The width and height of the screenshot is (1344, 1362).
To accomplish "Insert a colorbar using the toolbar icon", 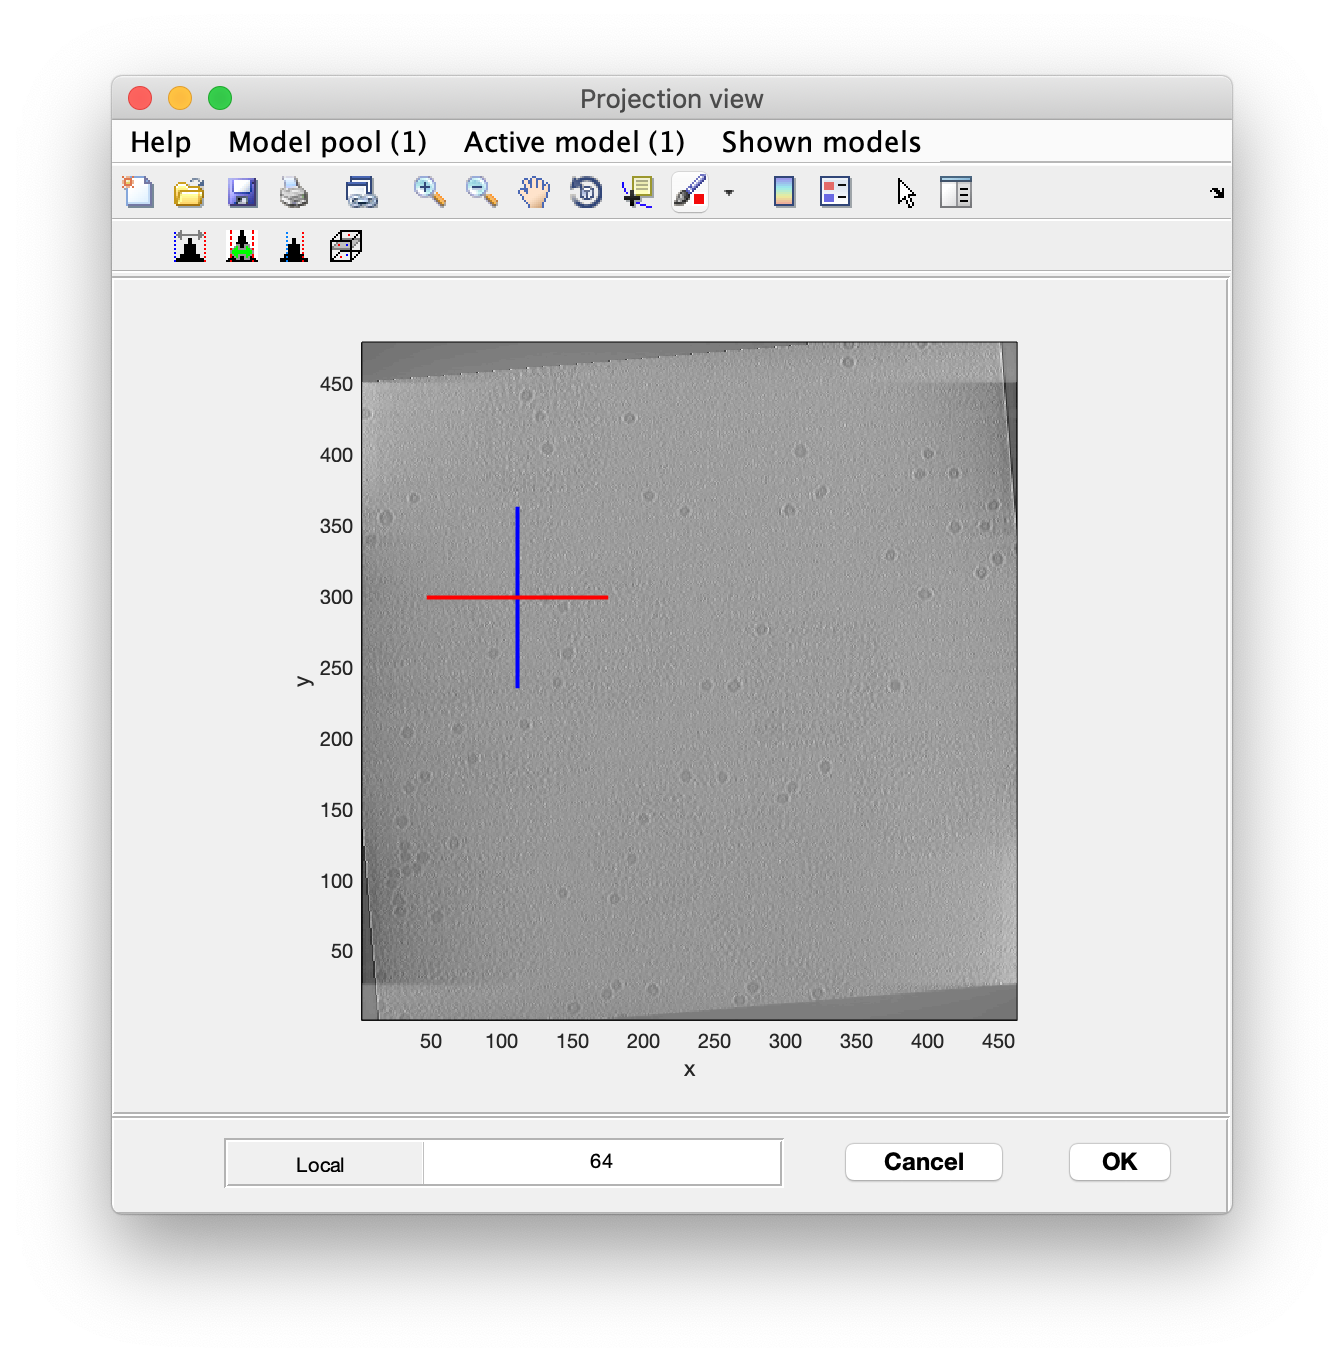I will coord(784,191).
